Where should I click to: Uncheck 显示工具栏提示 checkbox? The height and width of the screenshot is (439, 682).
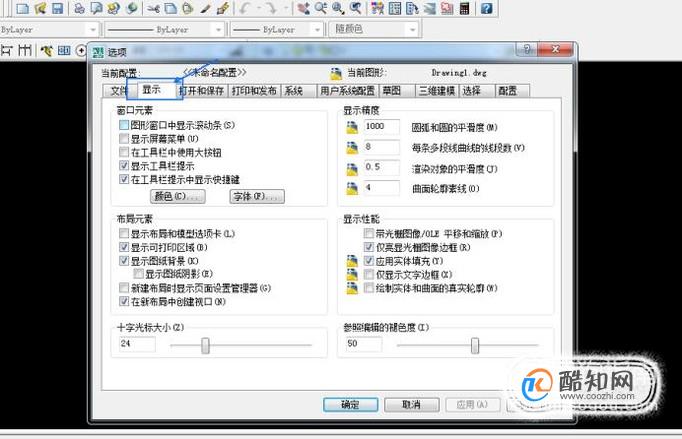[x=124, y=166]
